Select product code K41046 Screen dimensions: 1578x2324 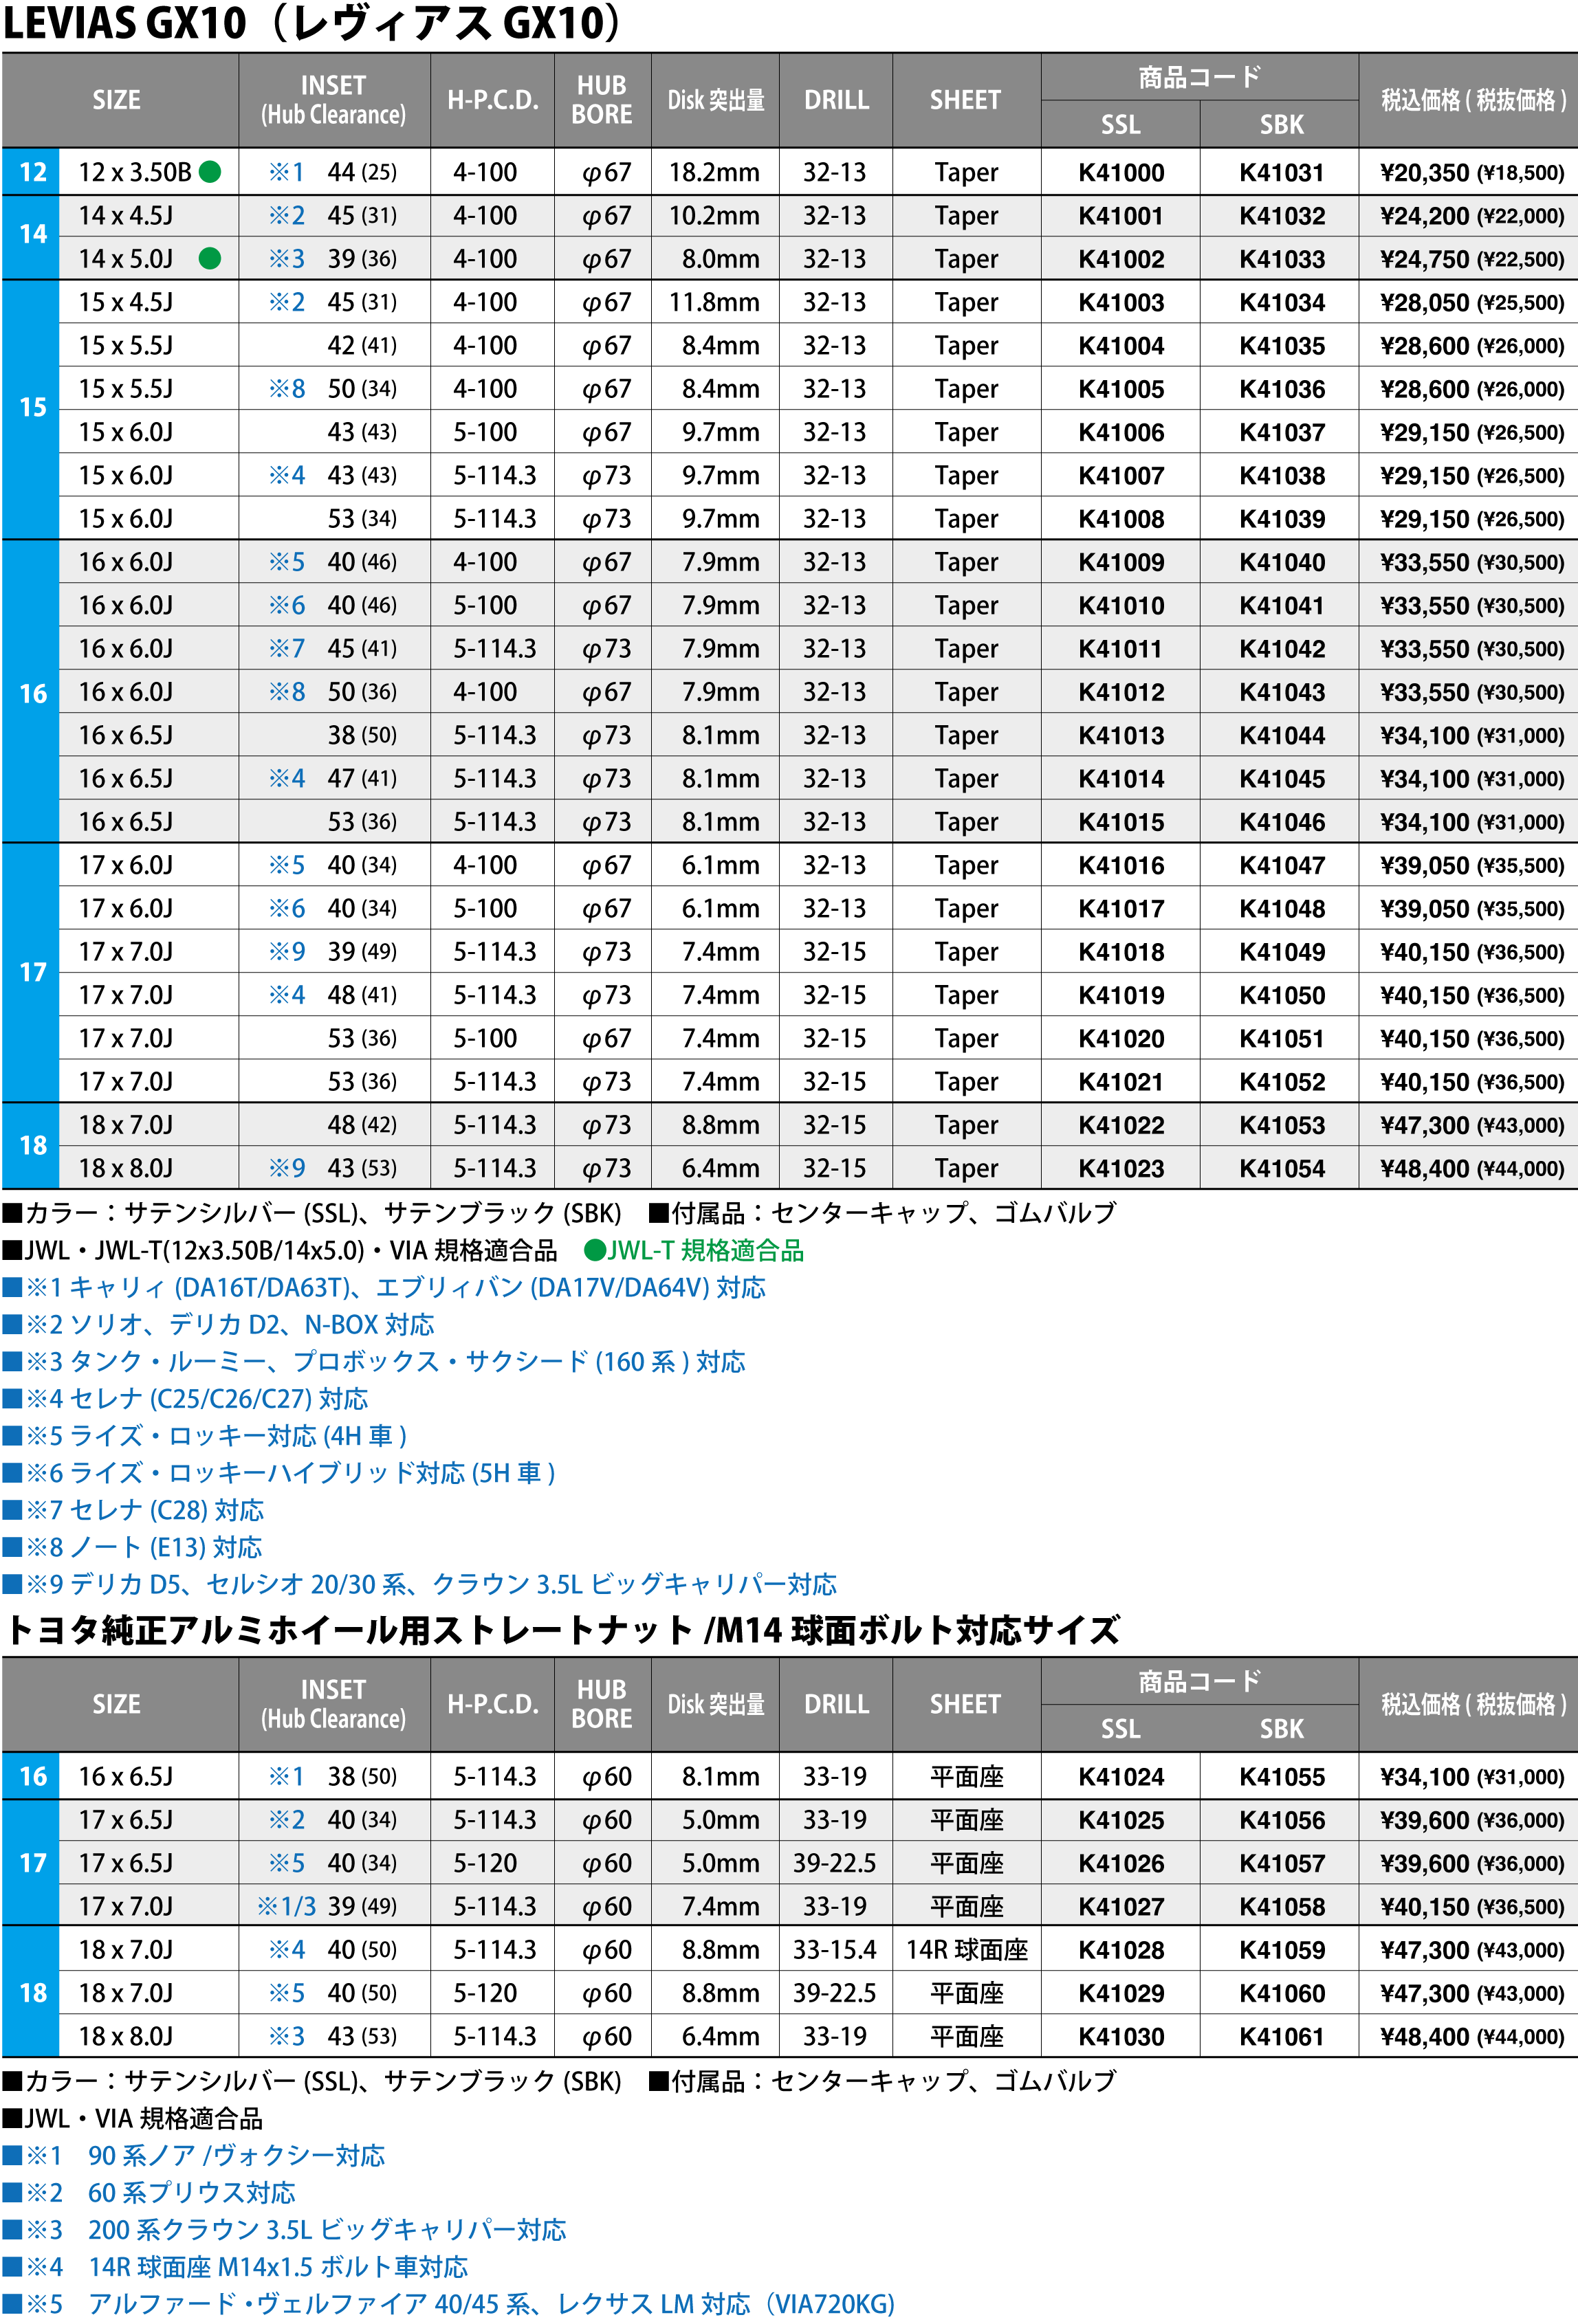pyautogui.click(x=1282, y=822)
